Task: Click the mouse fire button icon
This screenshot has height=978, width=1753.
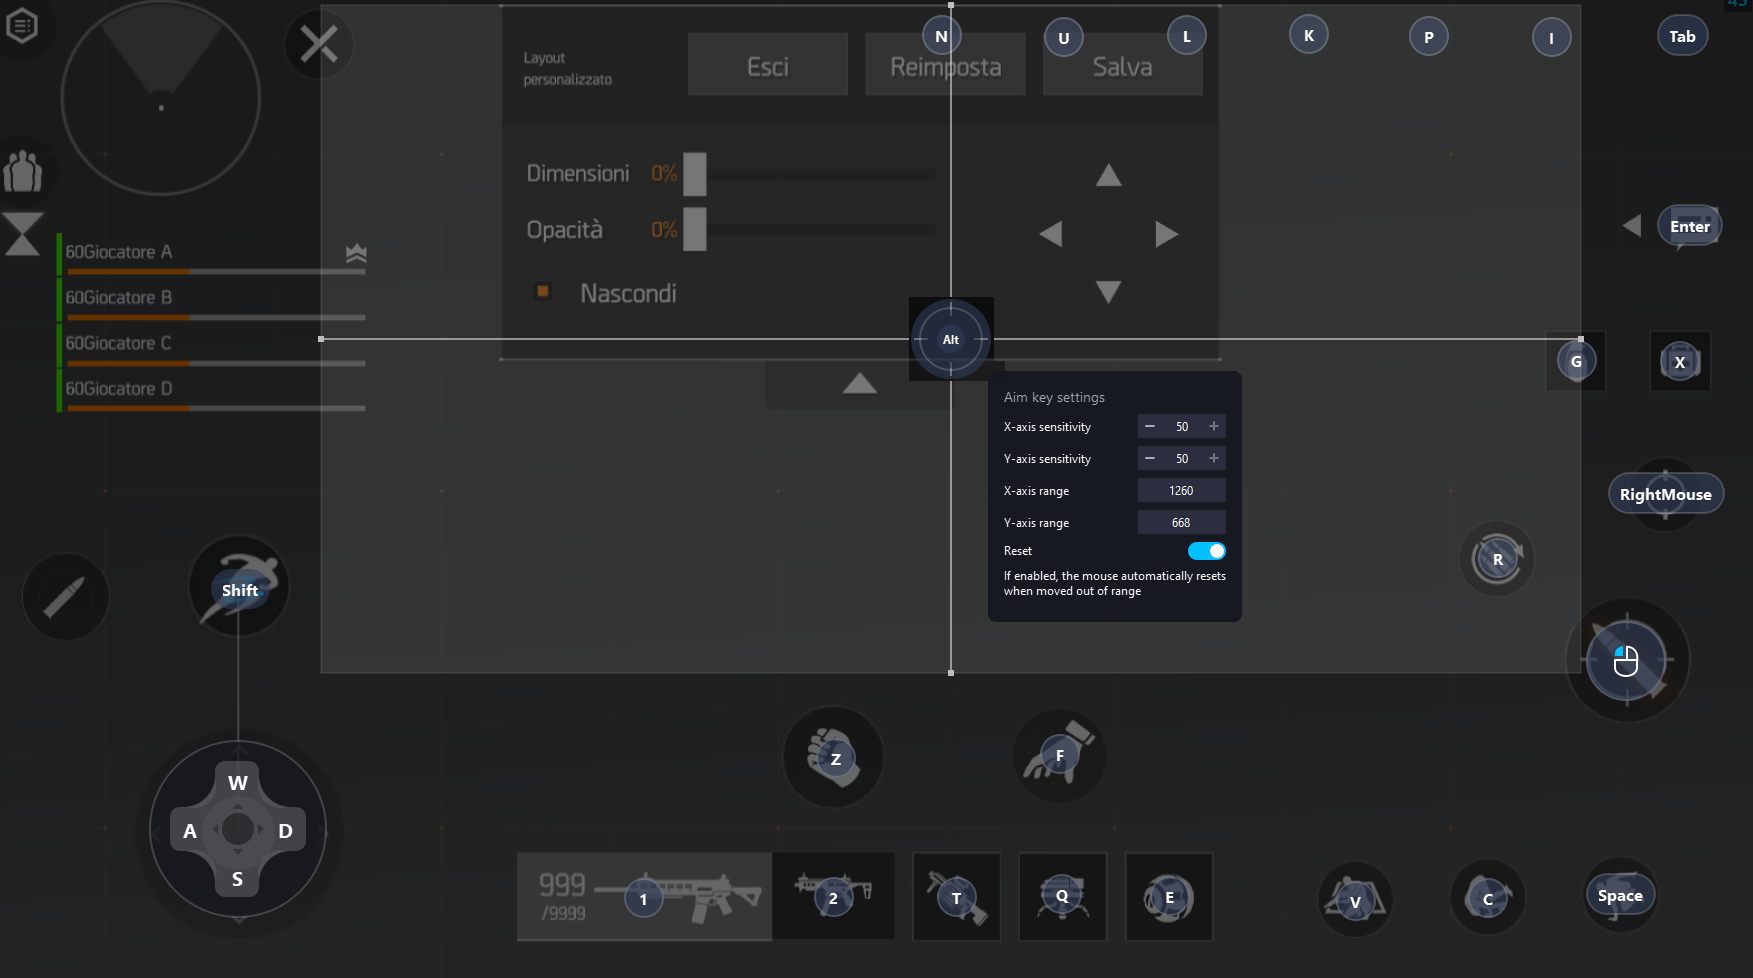Action: click(1626, 661)
